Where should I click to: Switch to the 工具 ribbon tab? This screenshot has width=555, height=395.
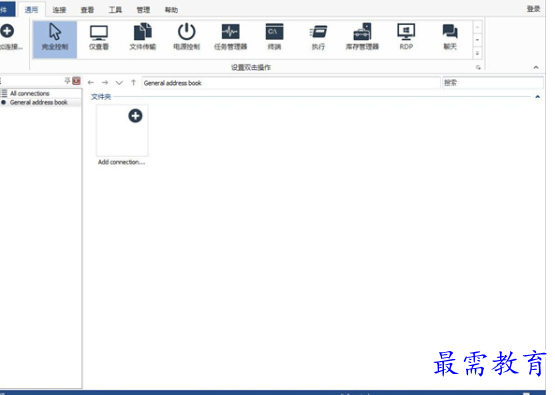point(115,10)
